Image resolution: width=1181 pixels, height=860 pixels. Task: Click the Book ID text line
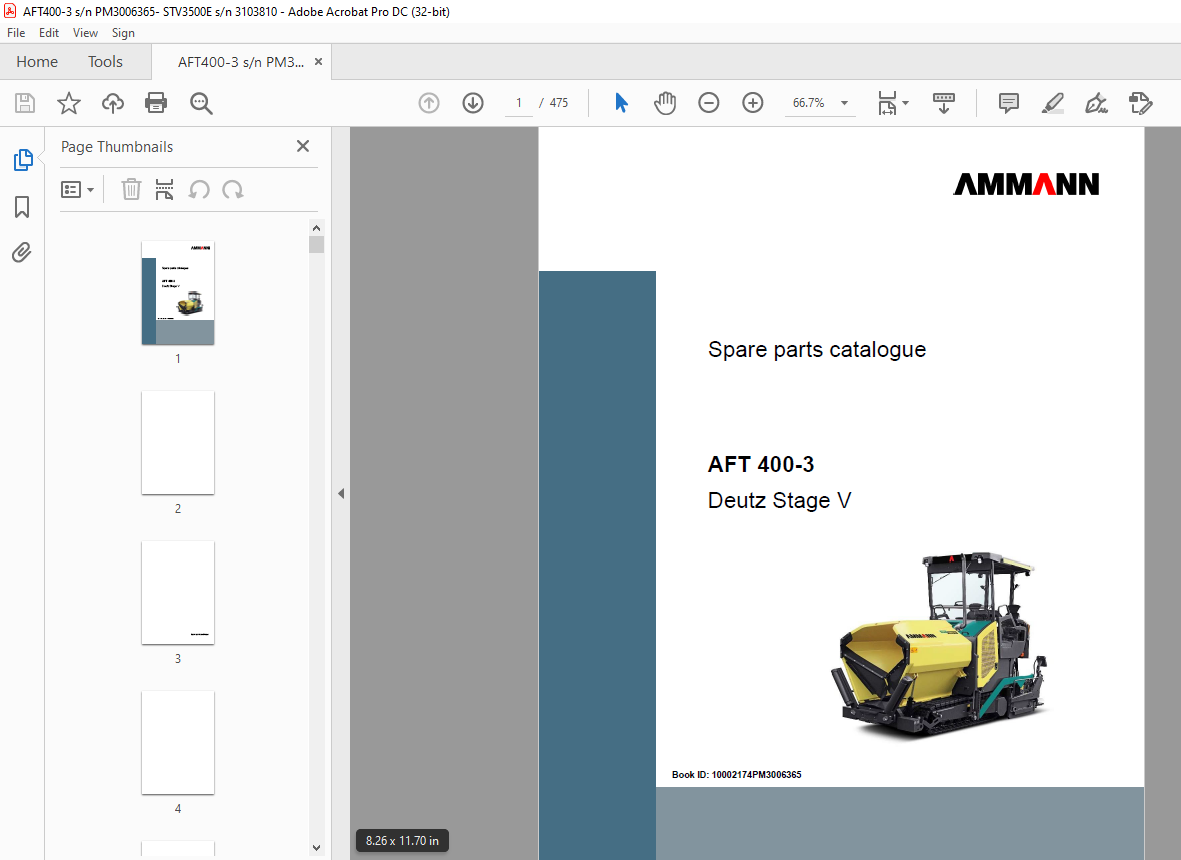pos(737,774)
